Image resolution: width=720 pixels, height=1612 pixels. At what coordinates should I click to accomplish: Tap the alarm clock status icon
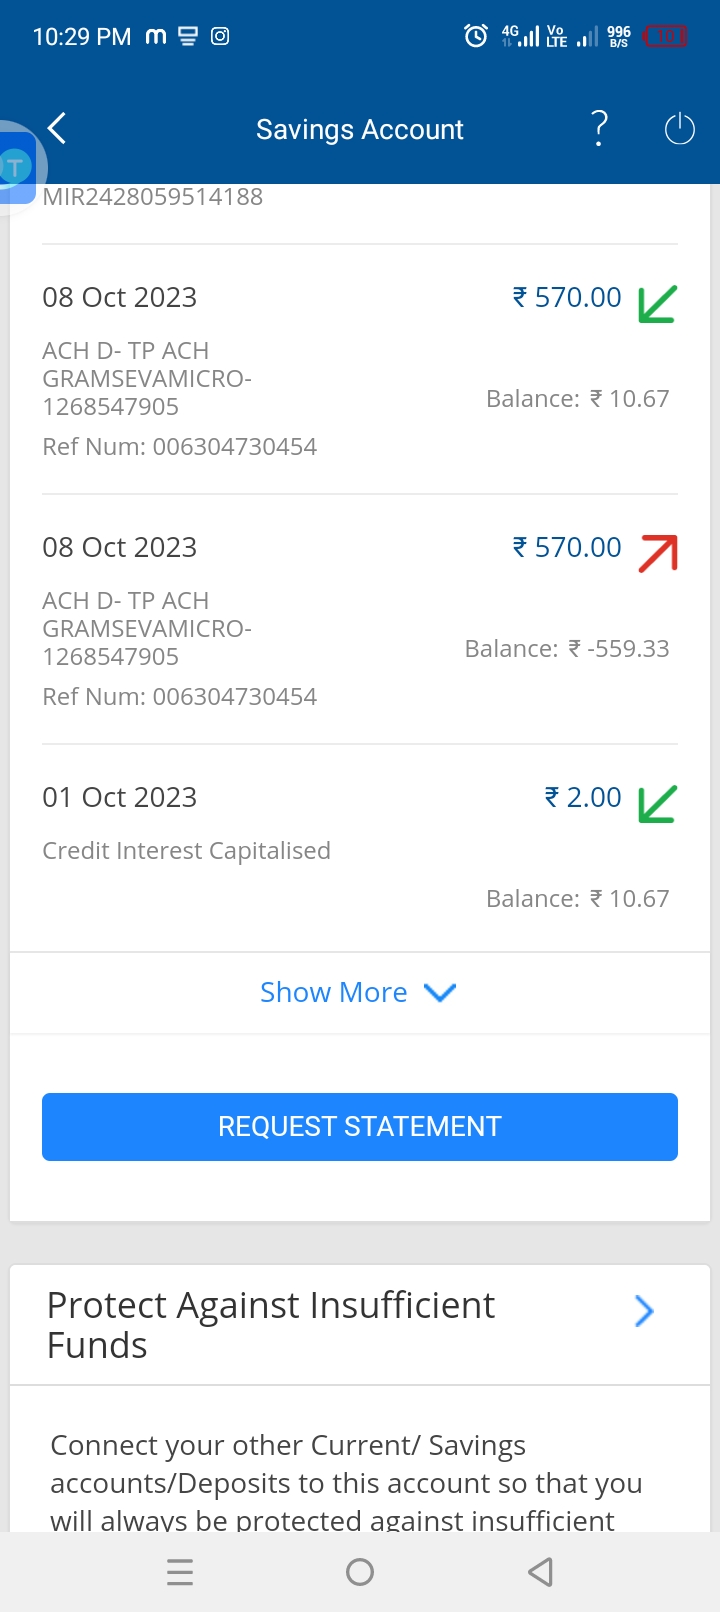pyautogui.click(x=476, y=37)
